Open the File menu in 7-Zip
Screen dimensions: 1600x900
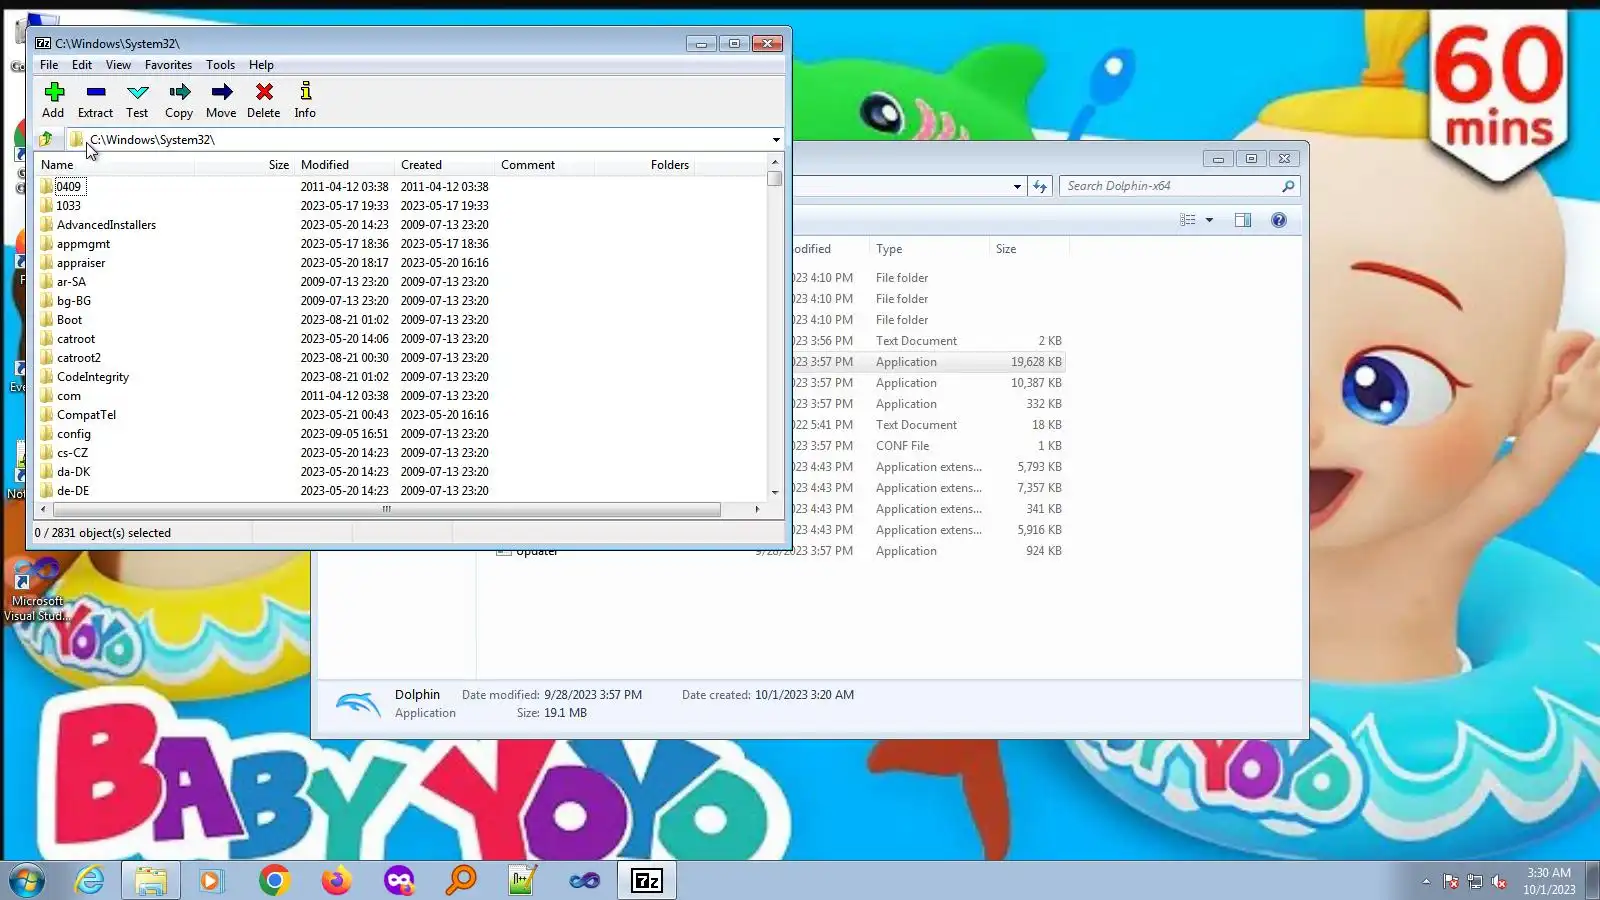[x=49, y=65]
